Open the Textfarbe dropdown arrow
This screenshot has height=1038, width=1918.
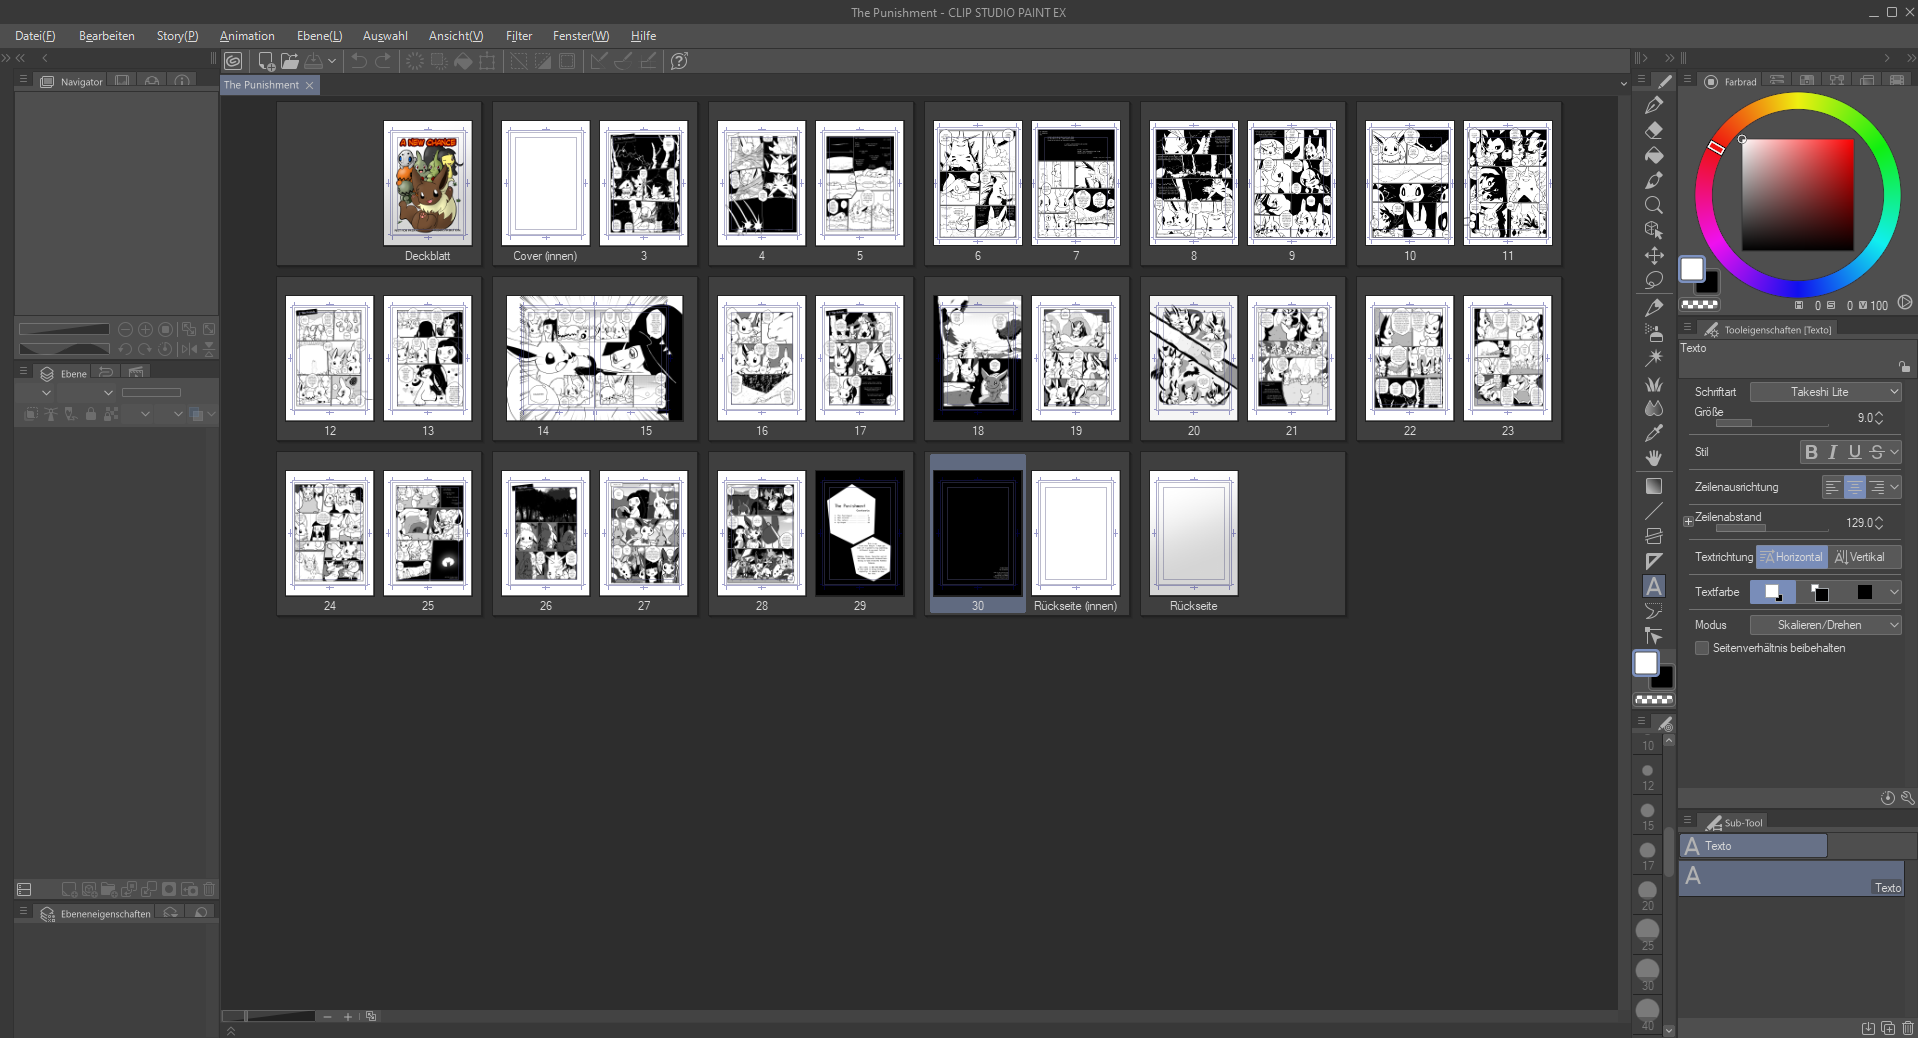(1894, 592)
